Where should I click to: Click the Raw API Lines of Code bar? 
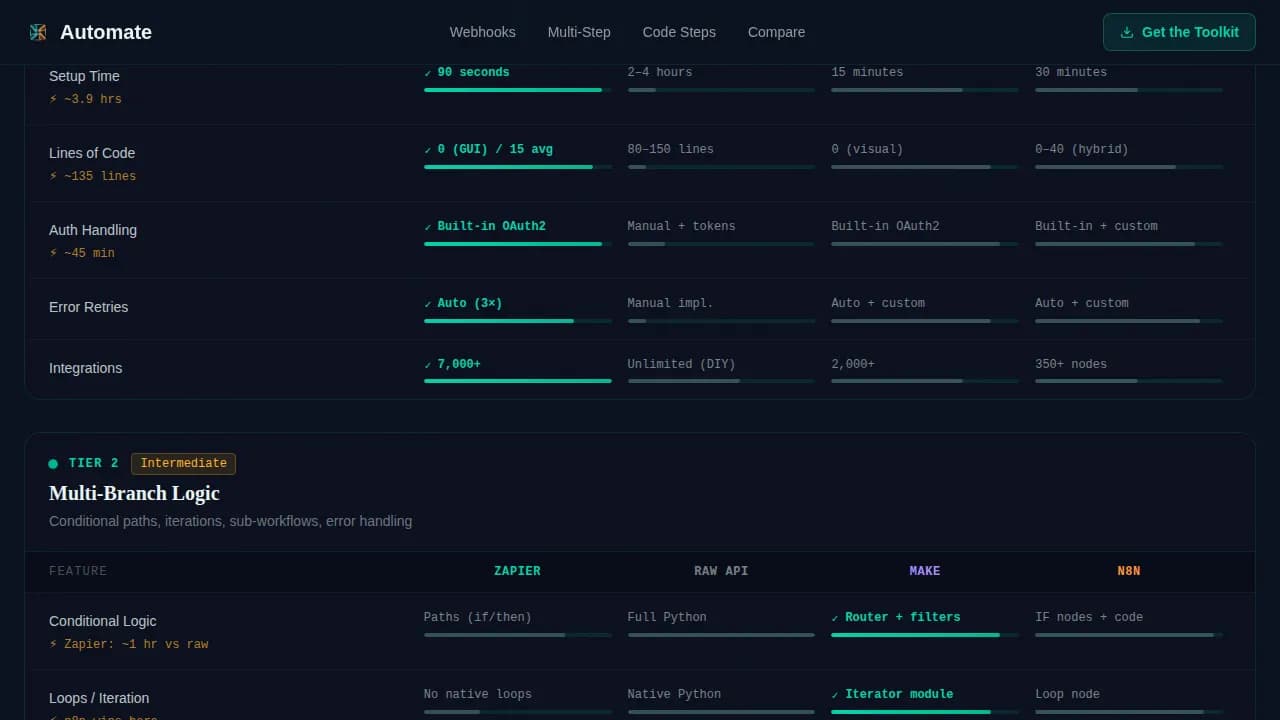[721, 167]
